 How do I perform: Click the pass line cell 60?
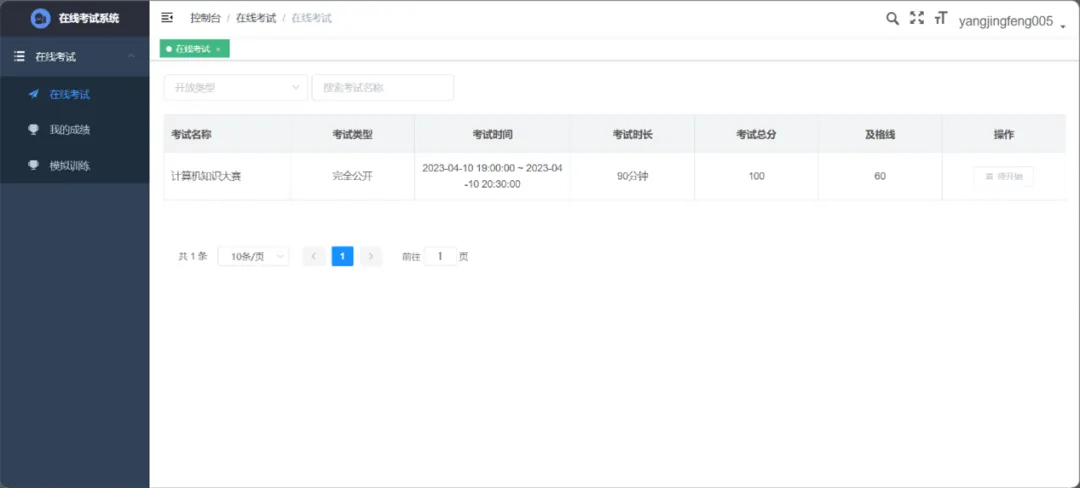tap(880, 176)
